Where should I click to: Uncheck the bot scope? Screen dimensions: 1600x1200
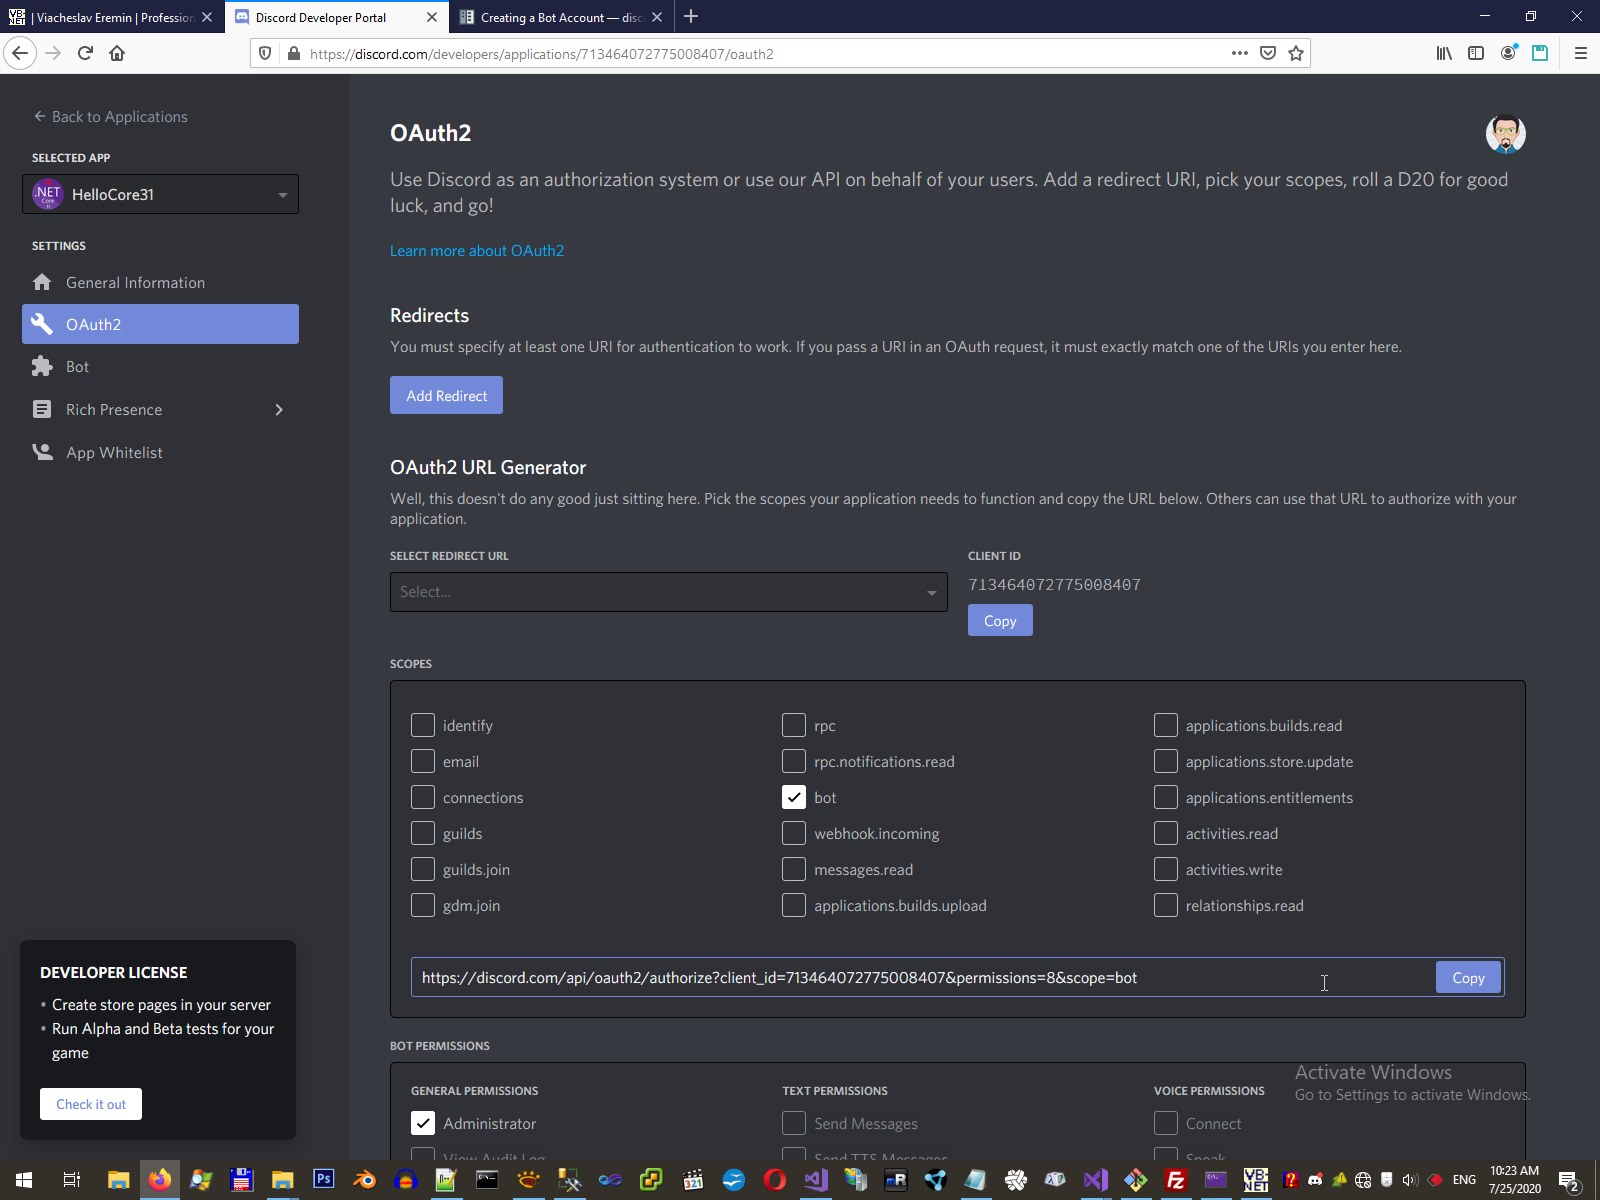pyautogui.click(x=794, y=797)
